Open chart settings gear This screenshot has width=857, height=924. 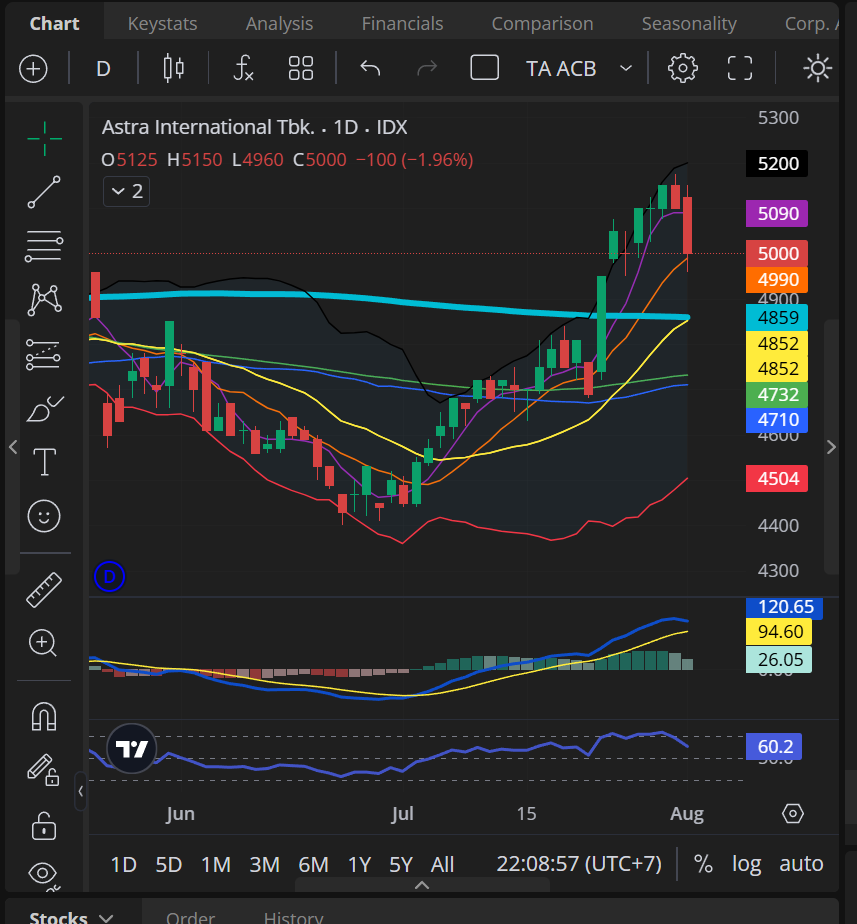(x=683, y=68)
